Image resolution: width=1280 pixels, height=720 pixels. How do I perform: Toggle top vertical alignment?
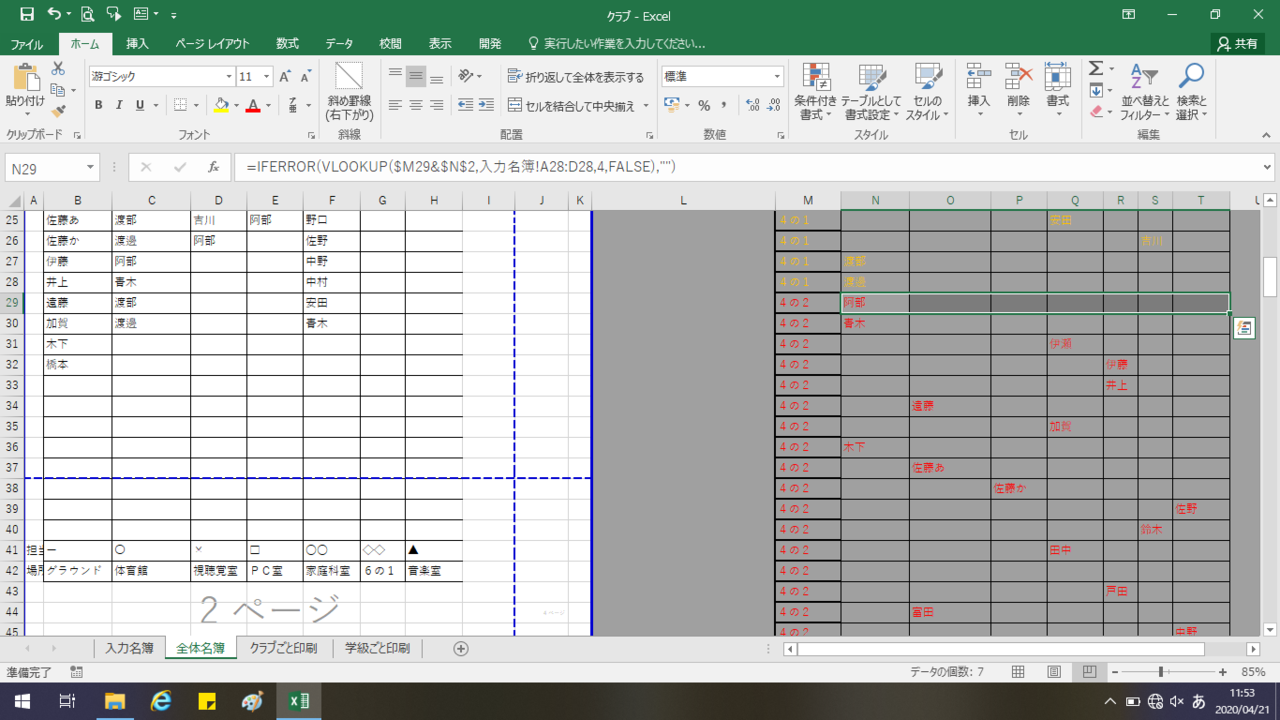tap(395, 76)
